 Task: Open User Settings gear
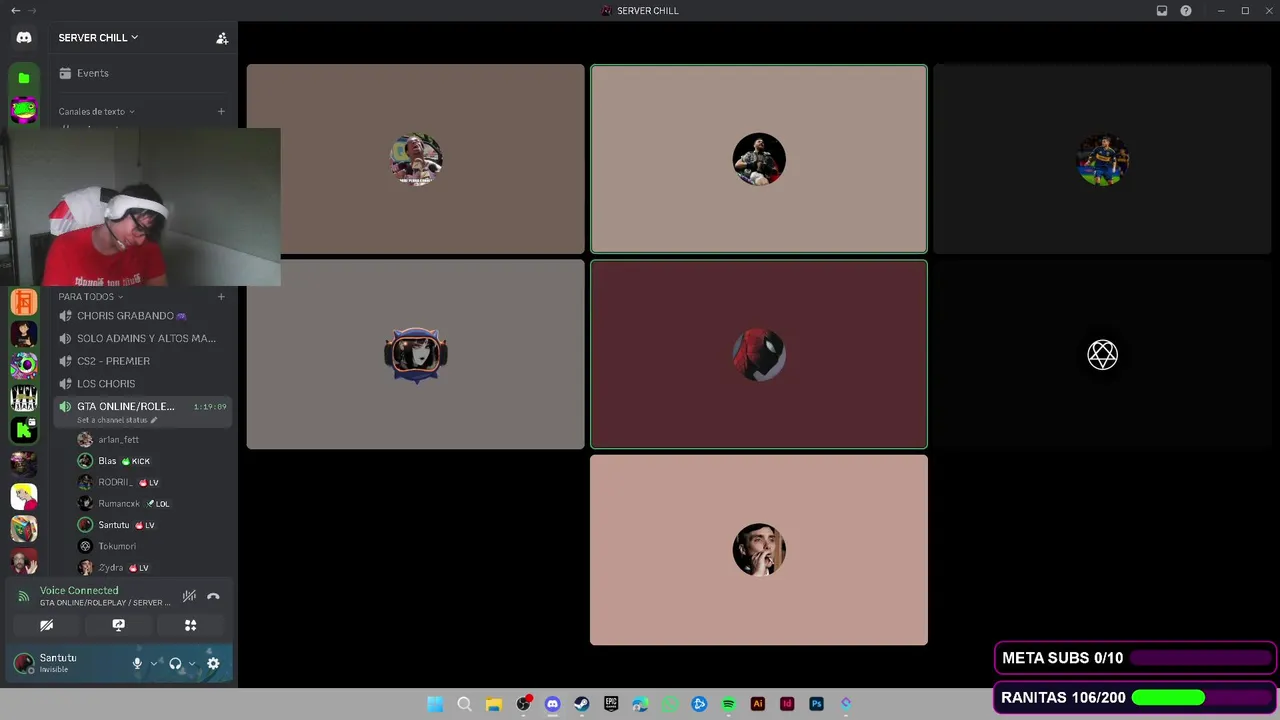pos(213,663)
